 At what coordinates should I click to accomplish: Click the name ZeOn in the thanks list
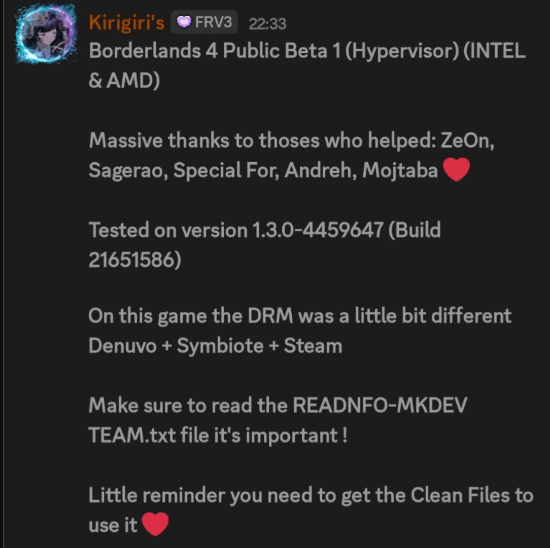point(467,141)
